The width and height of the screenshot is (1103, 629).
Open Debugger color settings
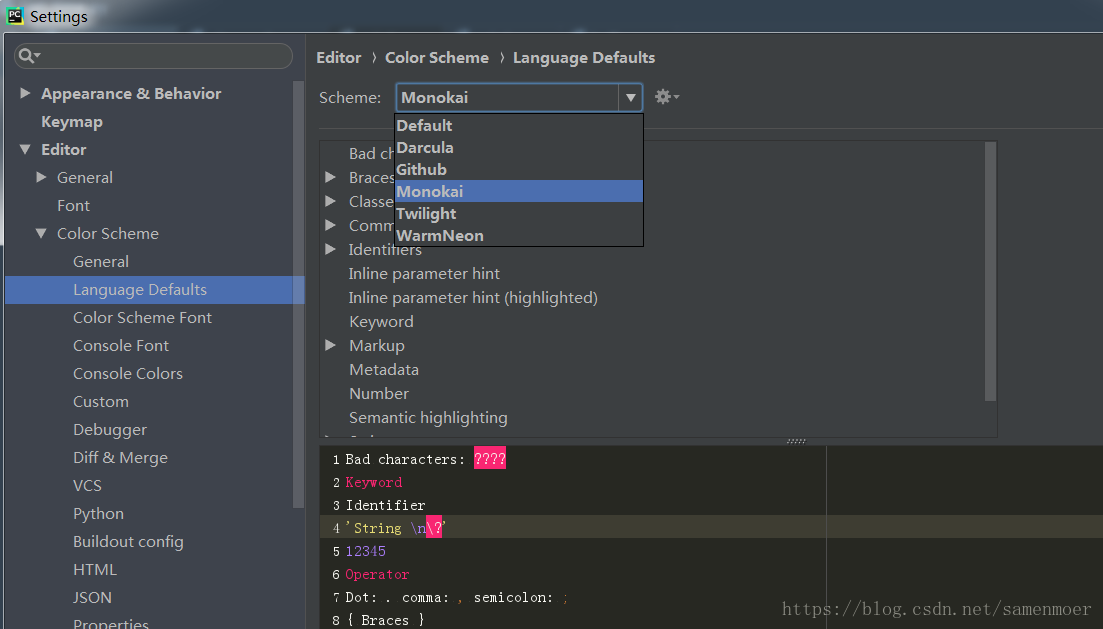(110, 430)
